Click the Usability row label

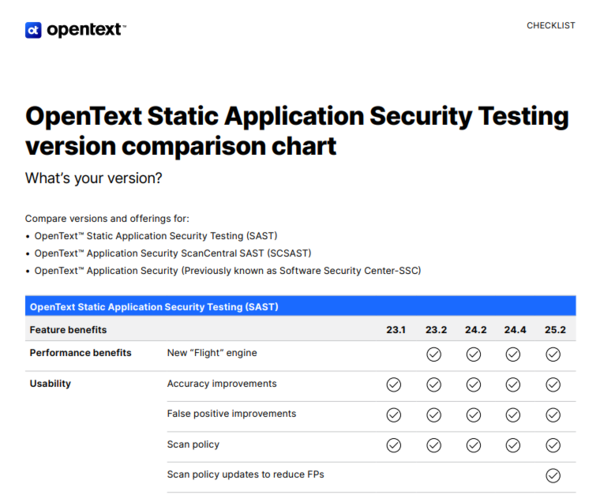[x=50, y=383]
